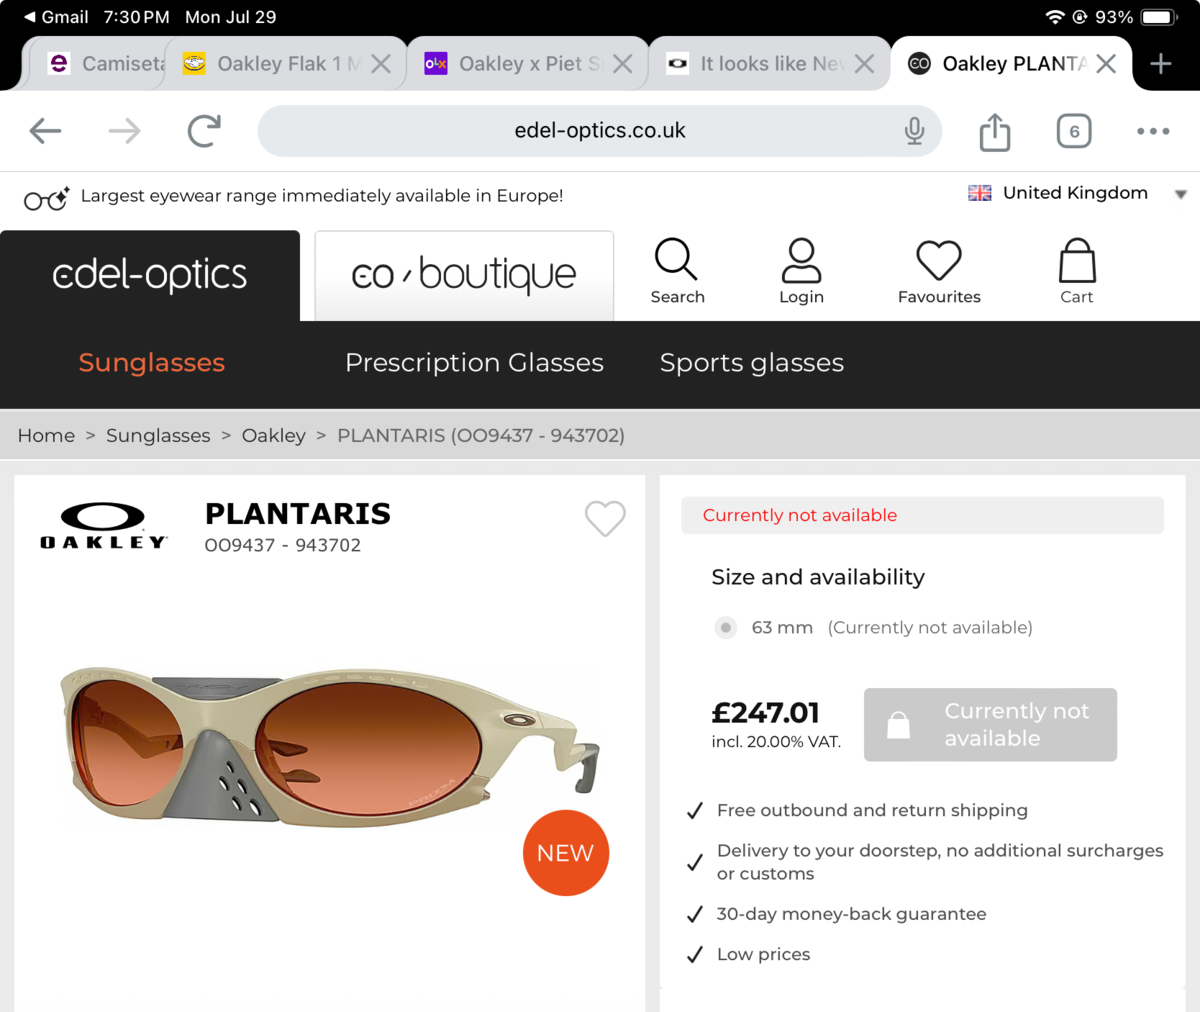
Task: Tap the microphone icon in address bar
Action: [x=914, y=131]
